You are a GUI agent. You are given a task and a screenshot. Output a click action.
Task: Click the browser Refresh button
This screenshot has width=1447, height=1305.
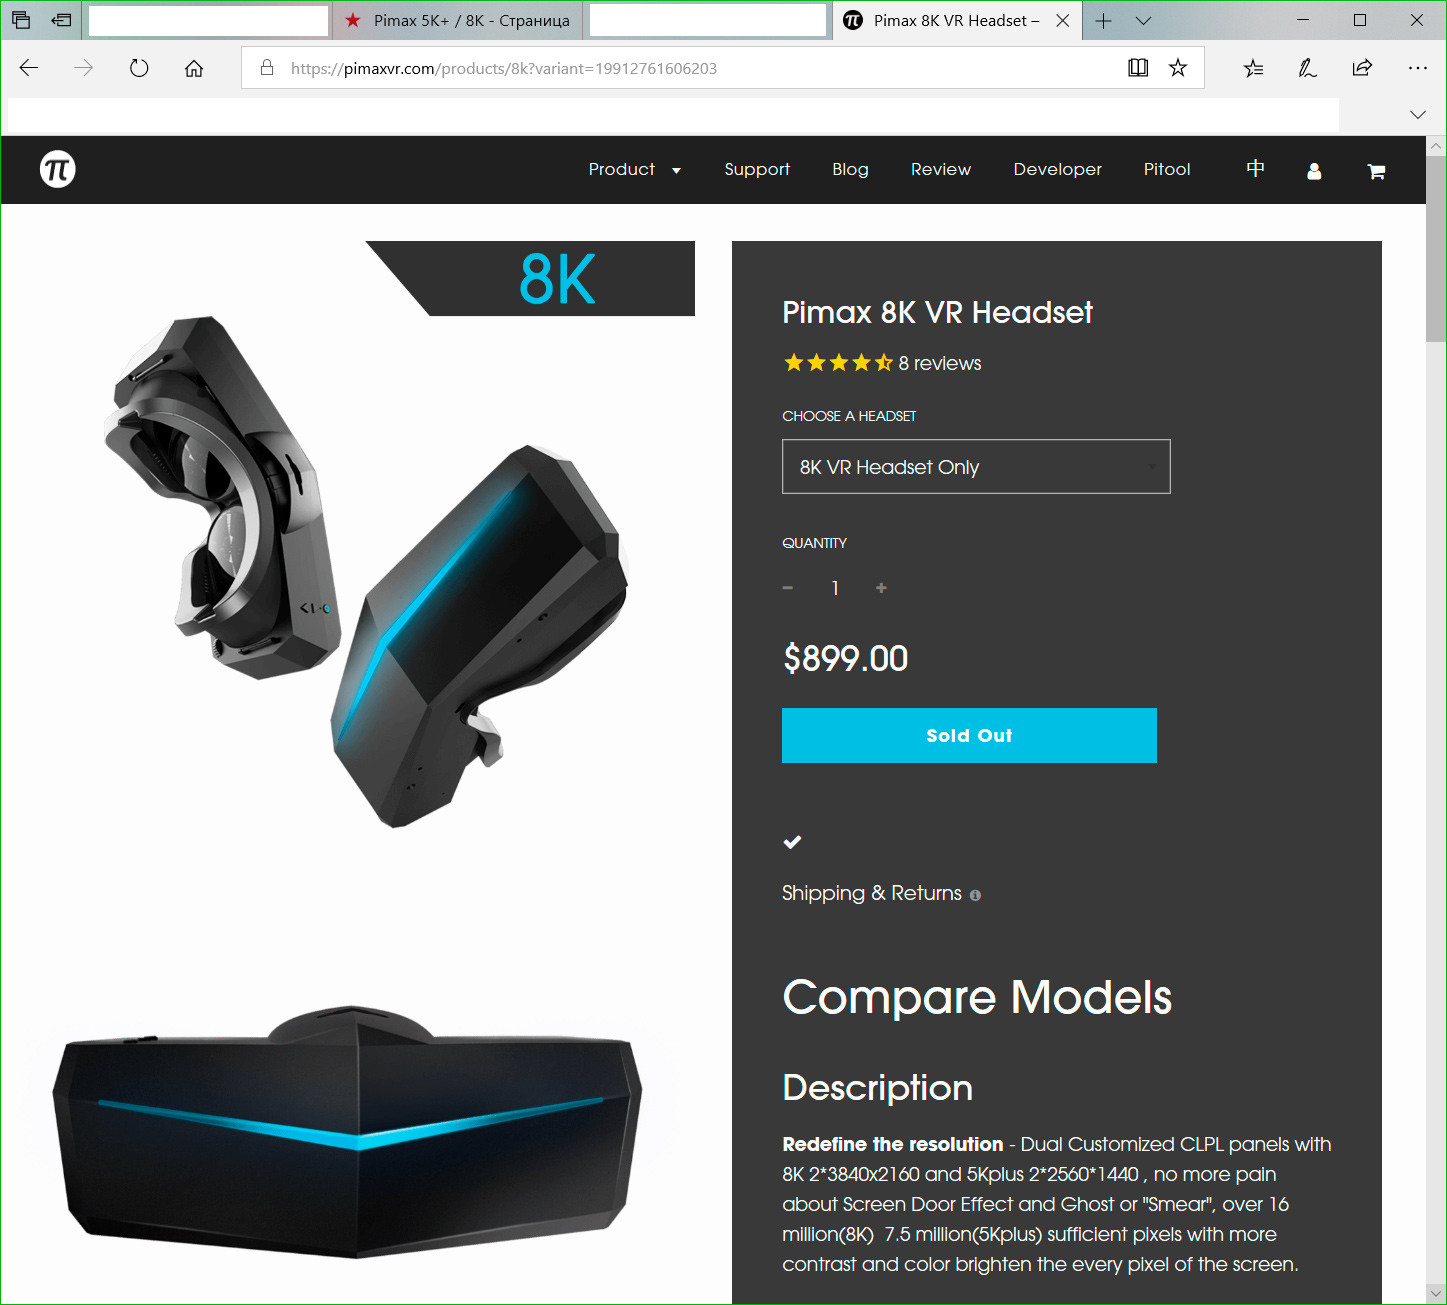click(139, 68)
